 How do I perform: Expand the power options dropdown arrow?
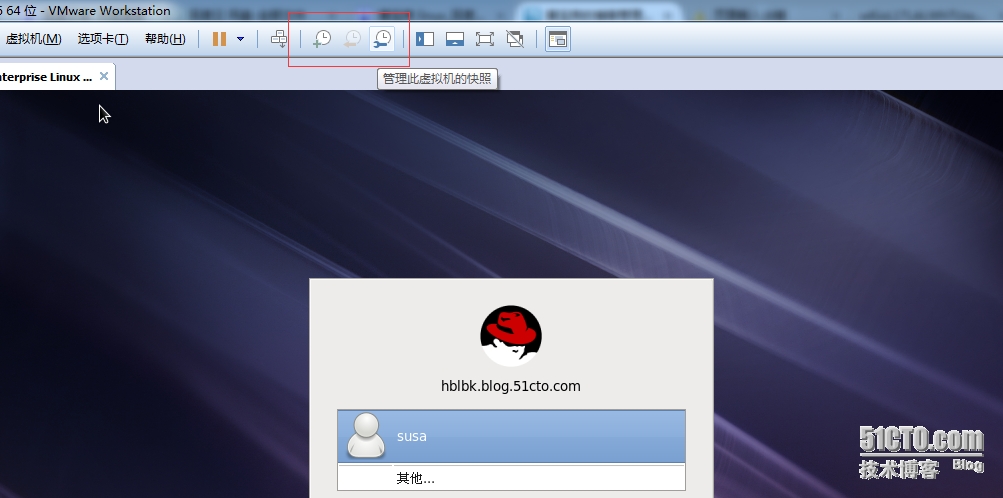pyautogui.click(x=241, y=39)
